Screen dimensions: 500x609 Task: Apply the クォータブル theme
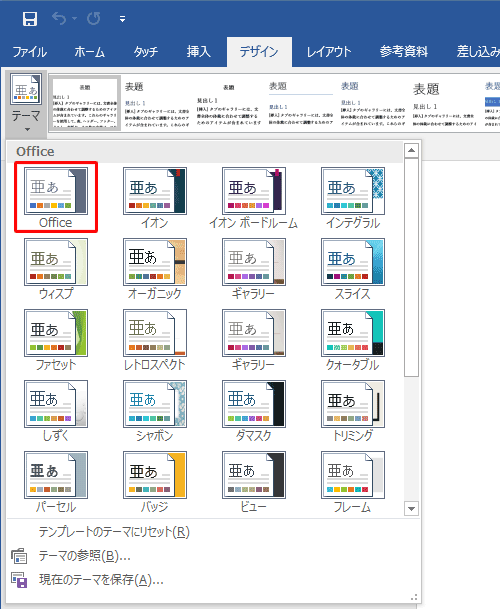pyautogui.click(x=353, y=339)
